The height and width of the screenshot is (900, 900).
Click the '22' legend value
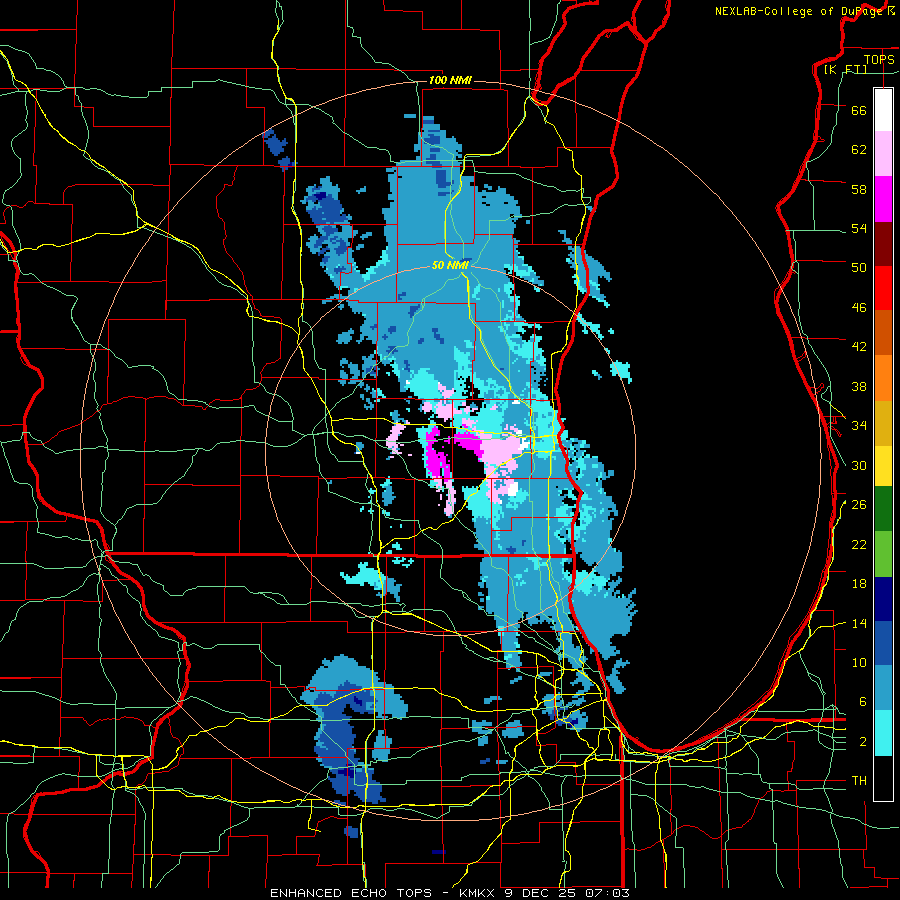[859, 545]
